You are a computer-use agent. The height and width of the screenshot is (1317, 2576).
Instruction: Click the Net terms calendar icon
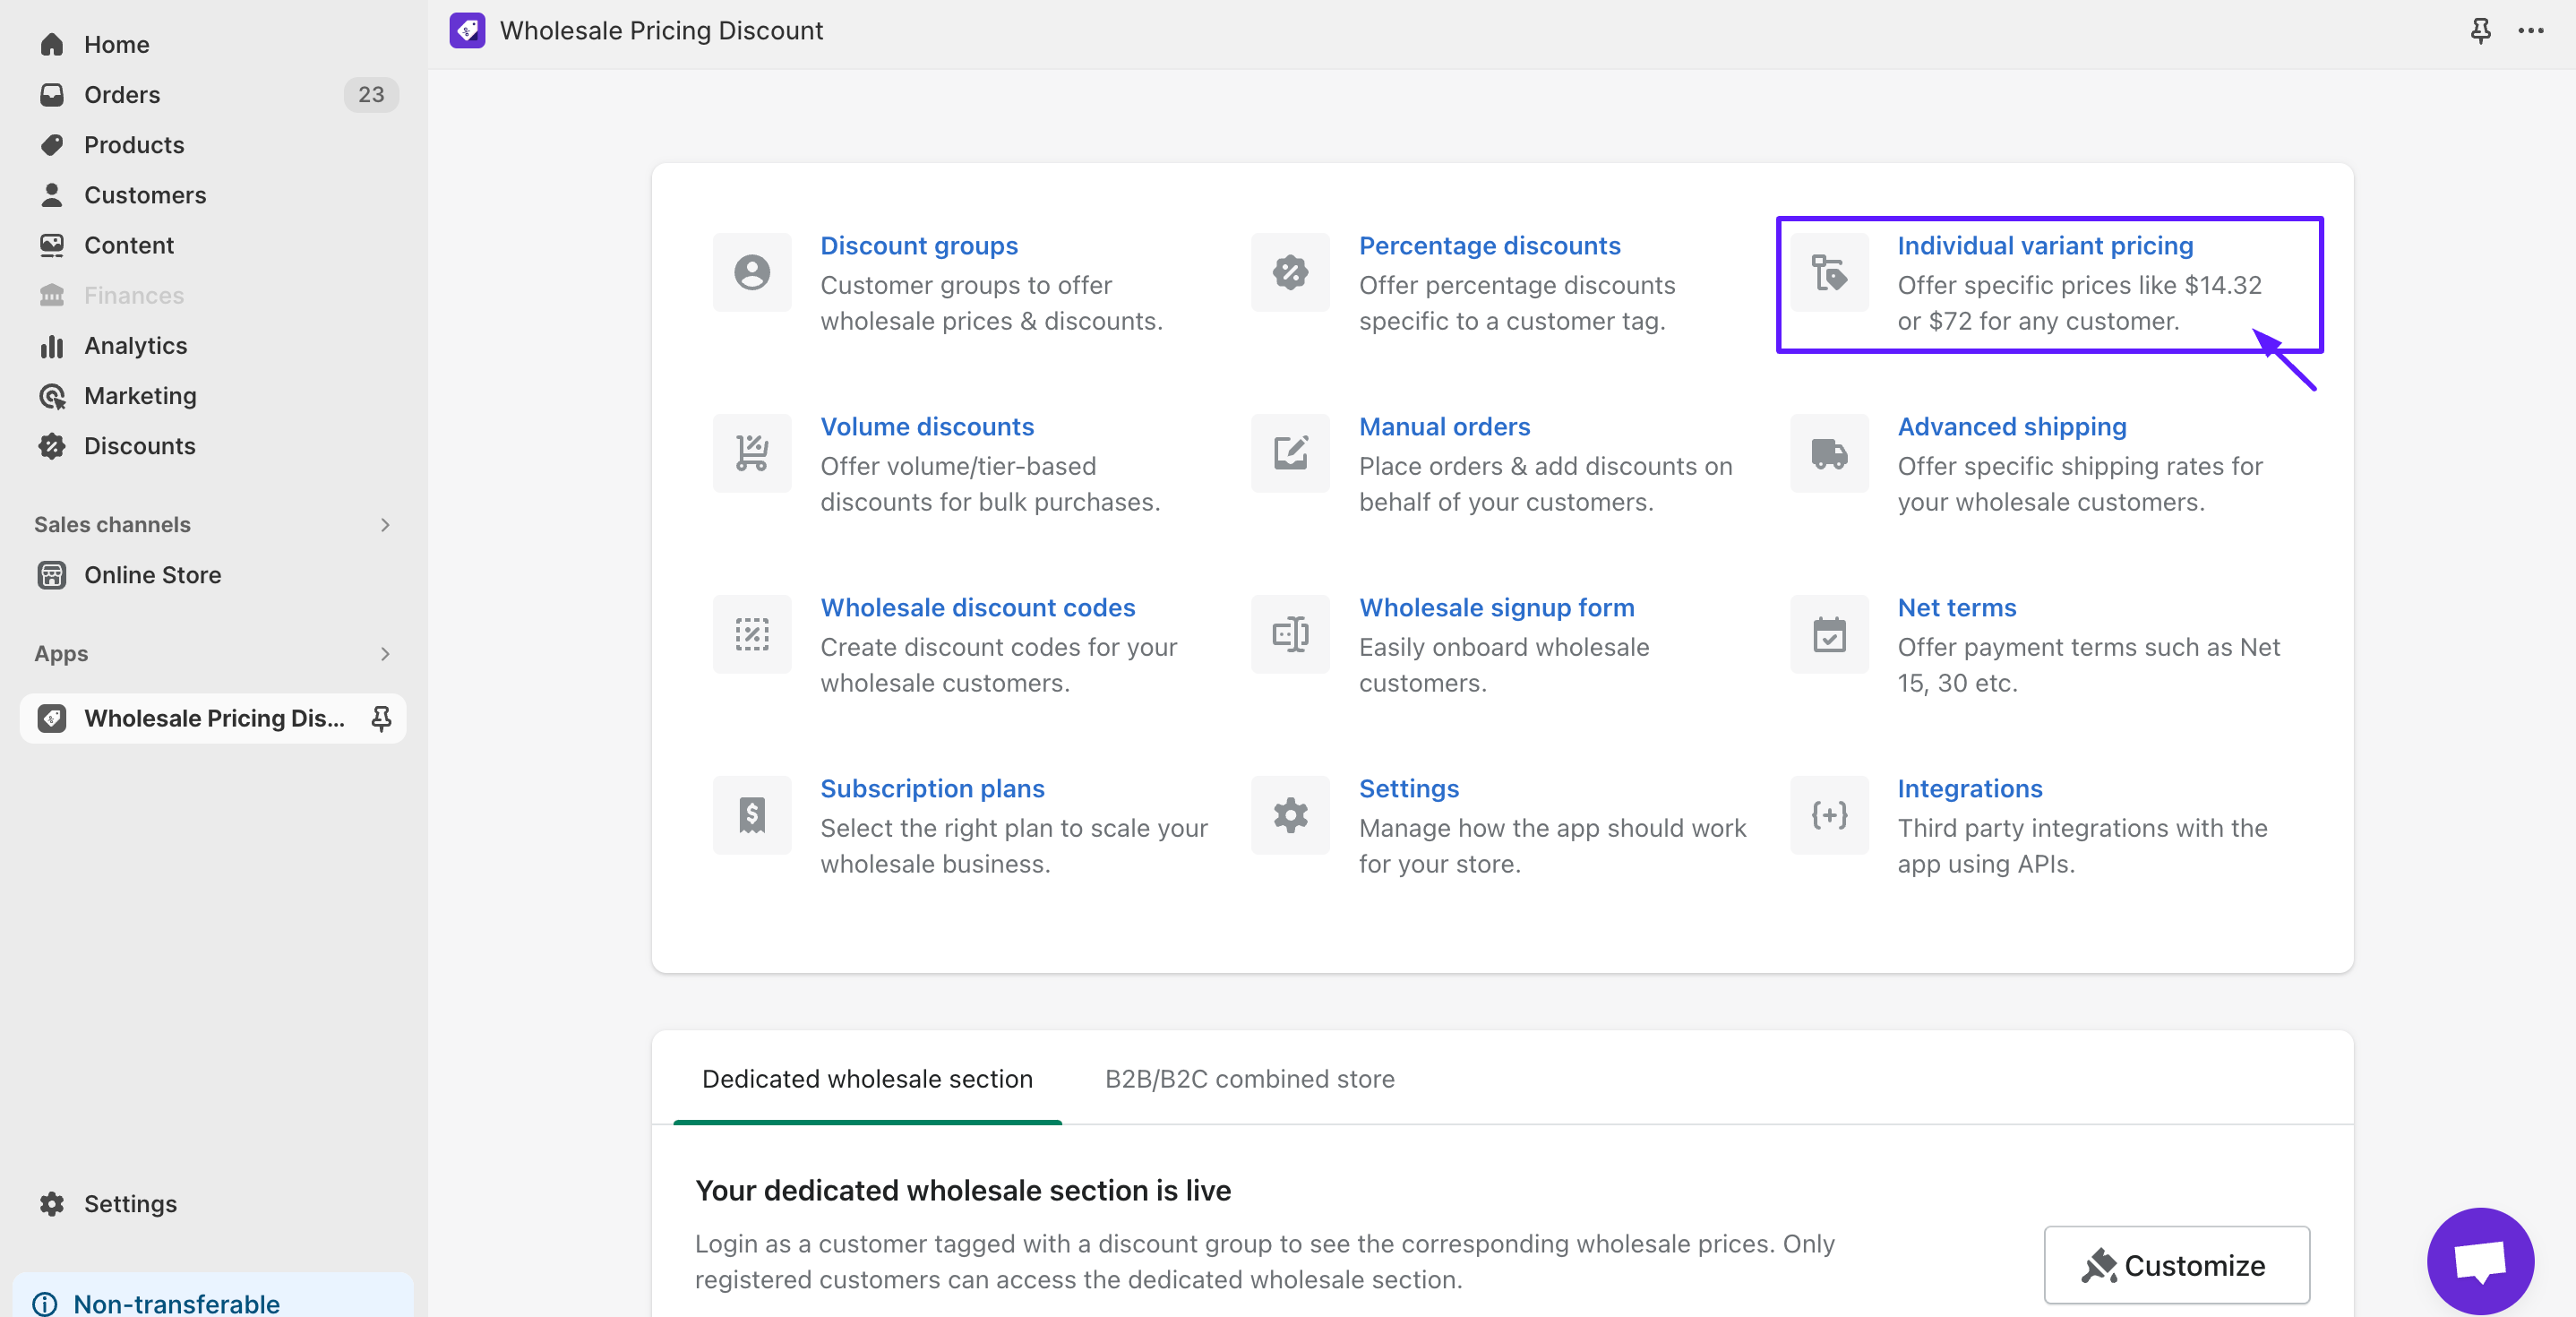point(1829,634)
